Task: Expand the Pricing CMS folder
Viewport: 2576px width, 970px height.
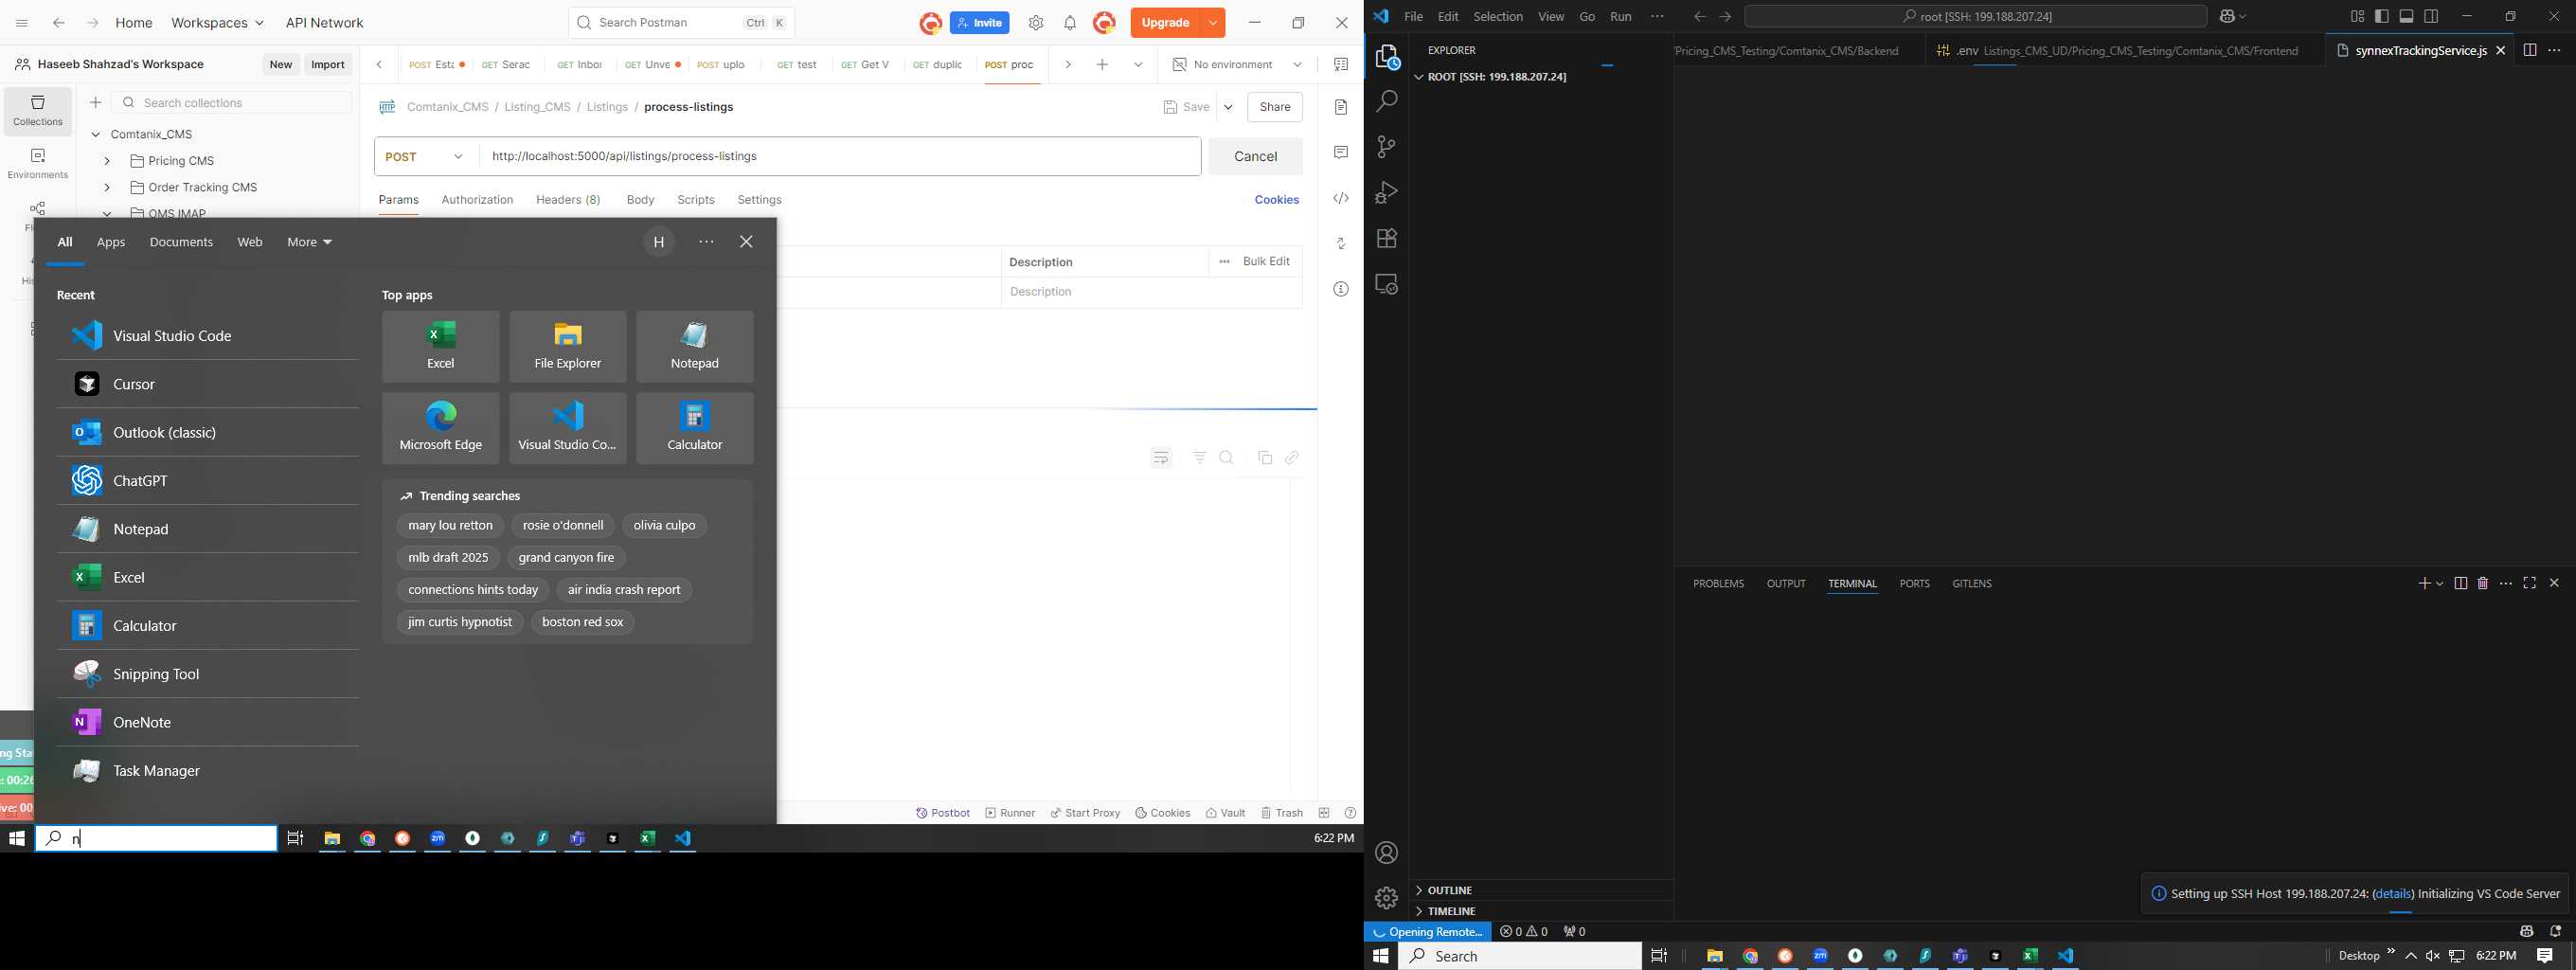Action: point(107,161)
